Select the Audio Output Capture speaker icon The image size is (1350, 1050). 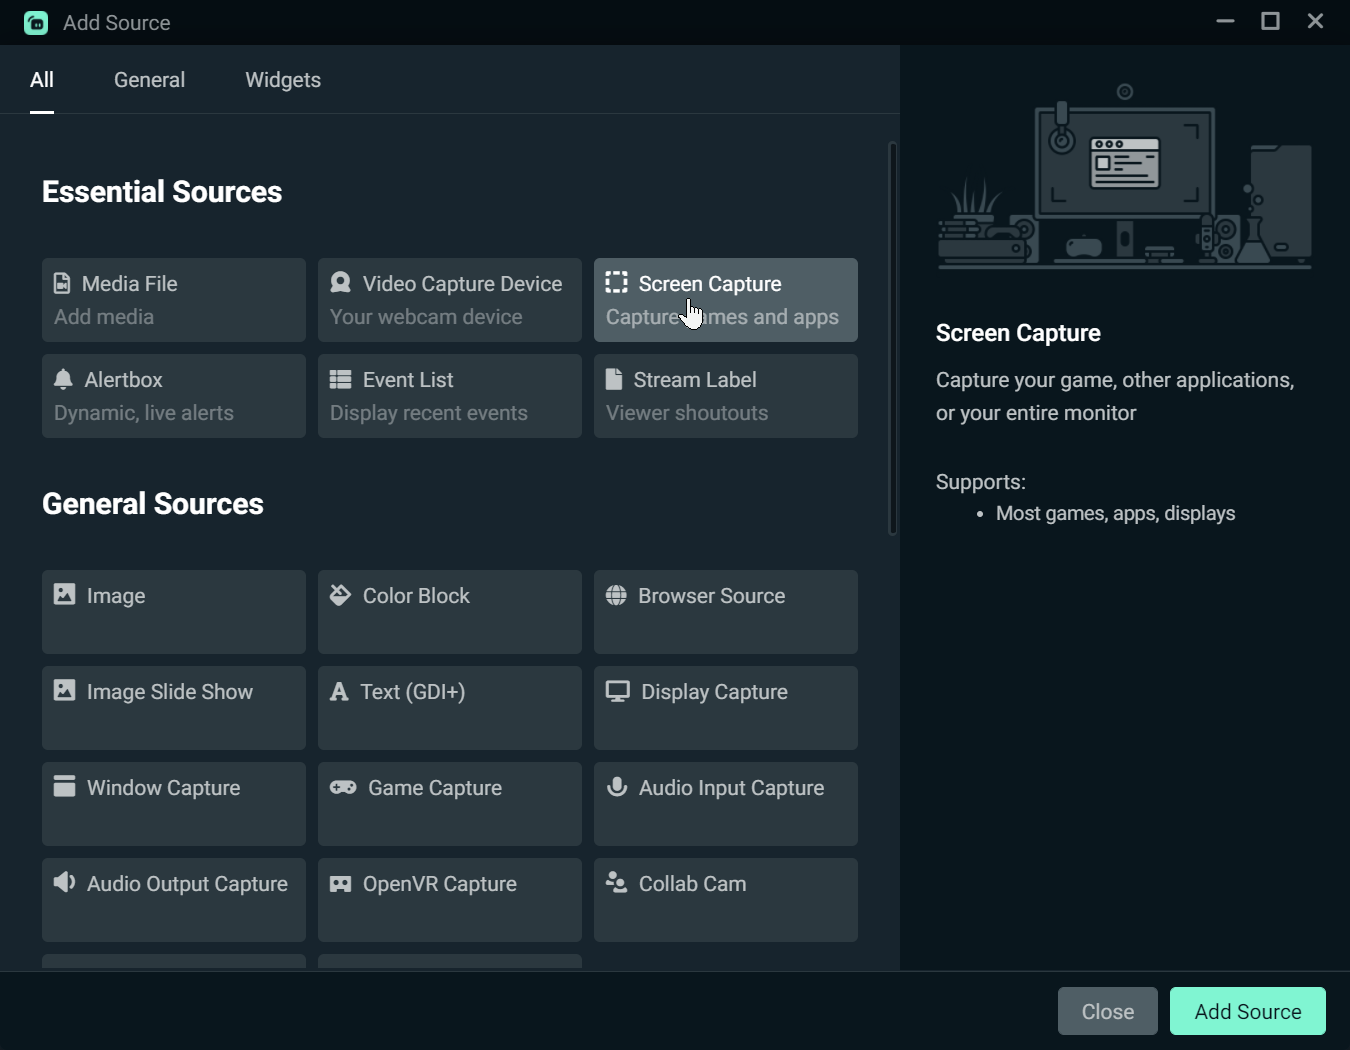coord(64,882)
